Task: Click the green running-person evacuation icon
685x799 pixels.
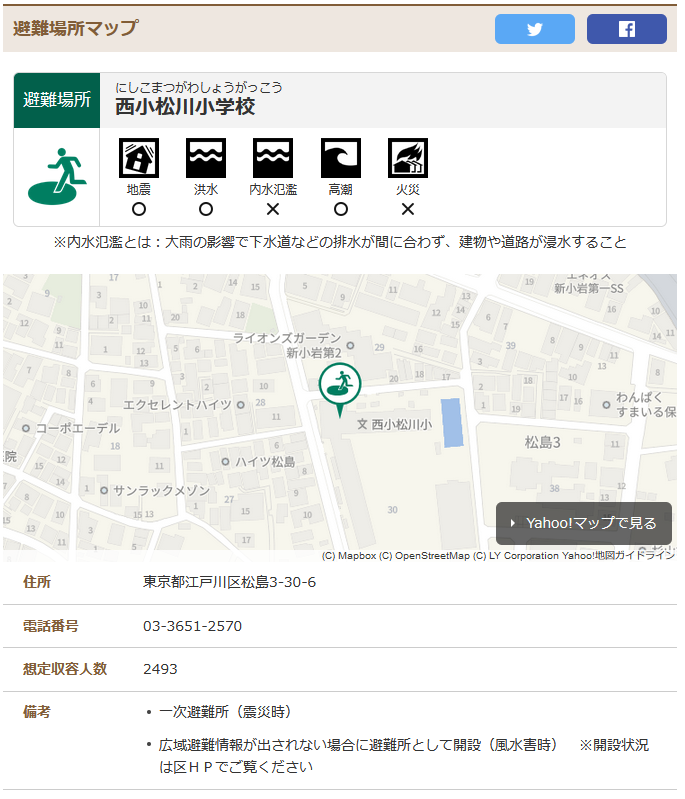Action: [x=57, y=176]
